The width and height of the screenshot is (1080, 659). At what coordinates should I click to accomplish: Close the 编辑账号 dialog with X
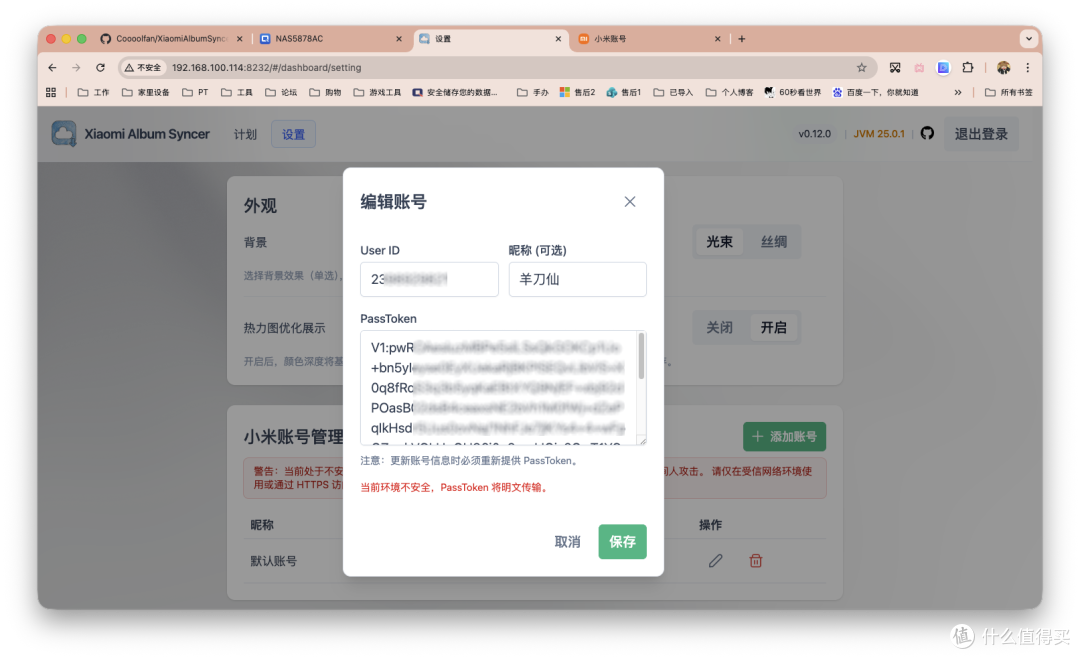[630, 202]
